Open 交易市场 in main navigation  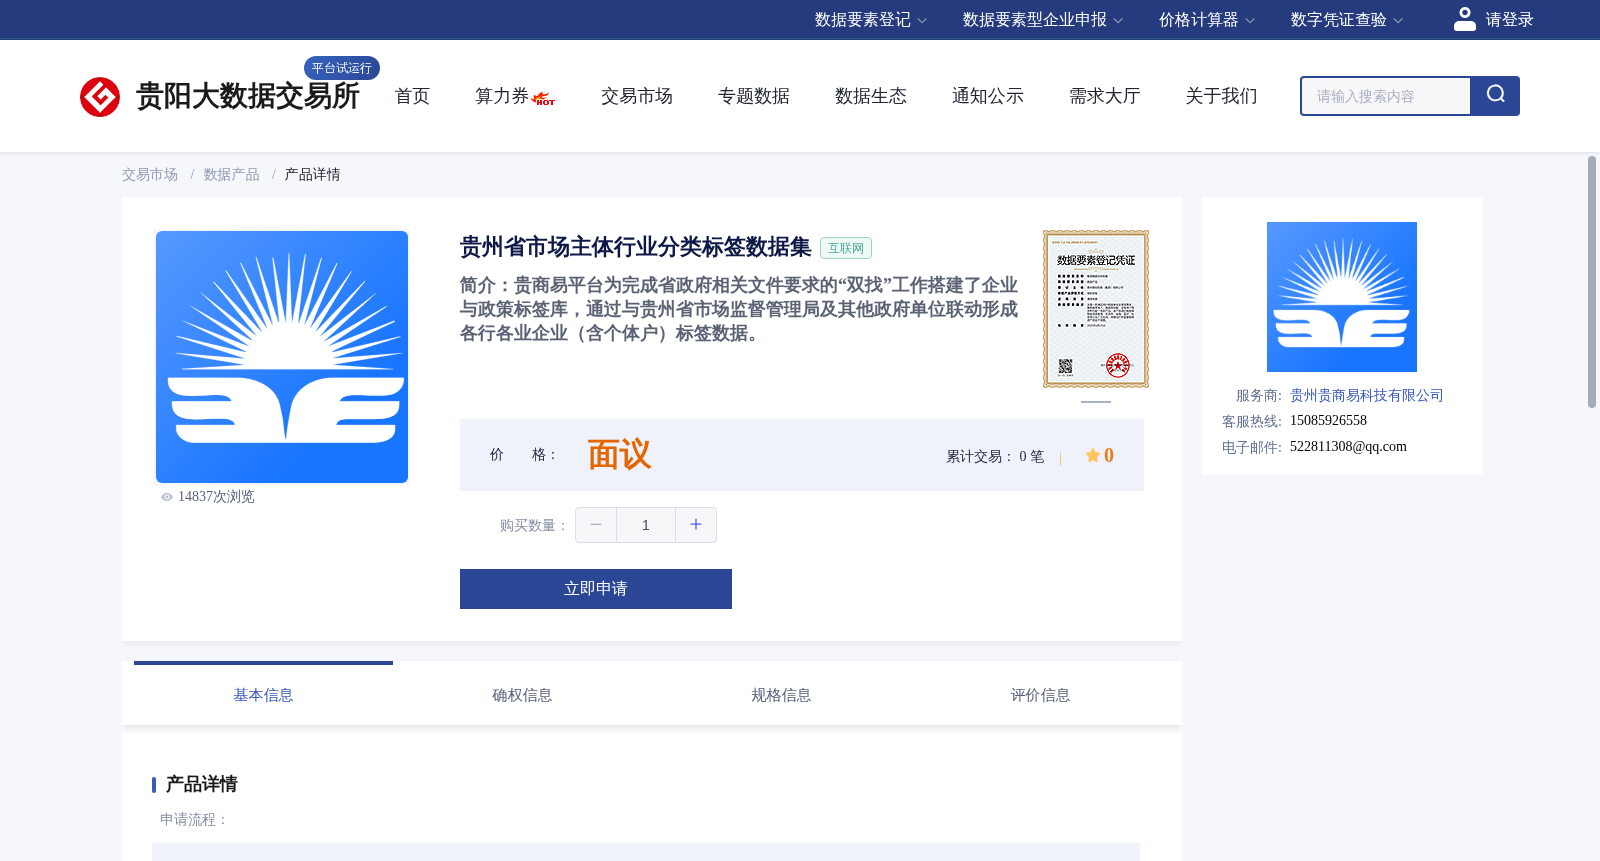(637, 96)
